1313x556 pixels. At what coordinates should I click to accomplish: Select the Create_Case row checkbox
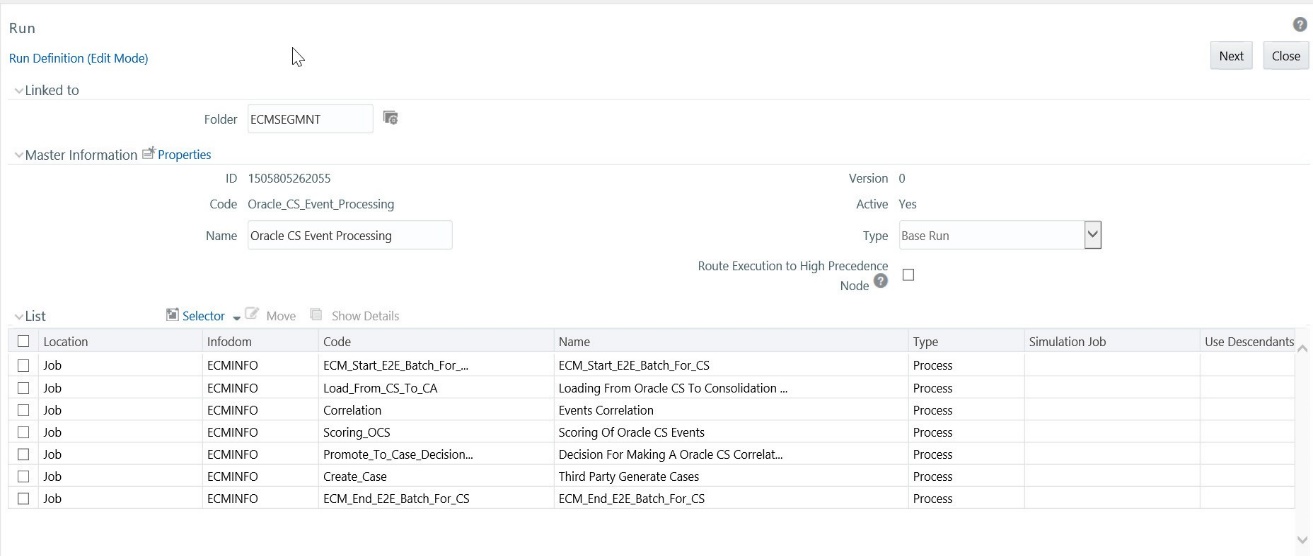(23, 476)
